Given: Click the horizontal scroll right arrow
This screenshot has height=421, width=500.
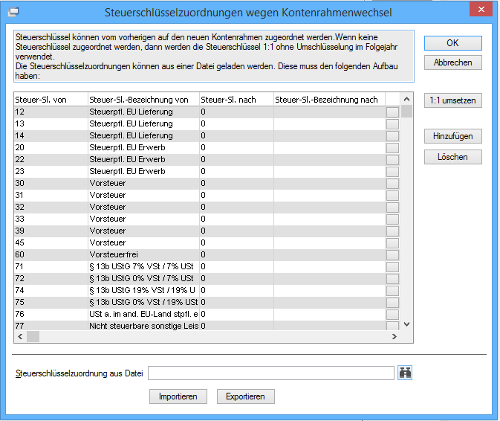Looking at the screenshot, I should point(394,336).
